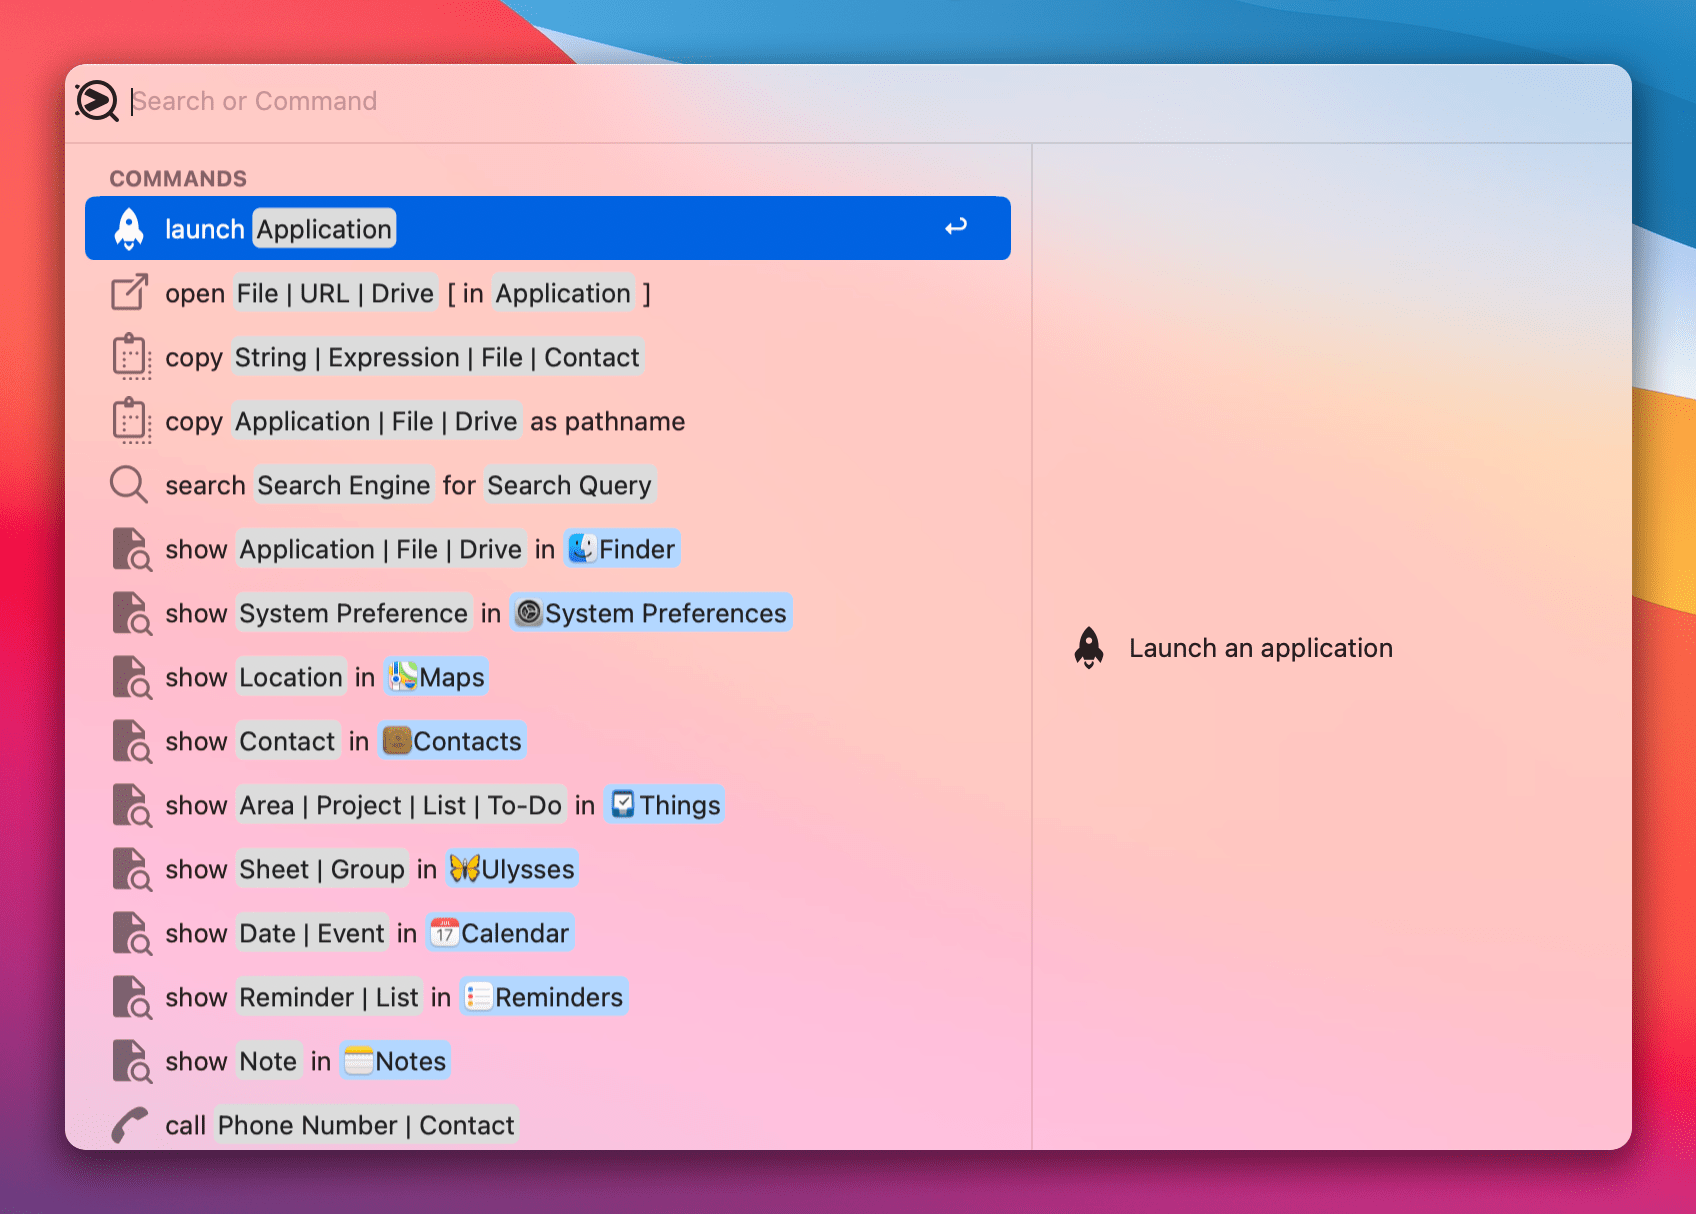Click 'Application | File | Drive' in the show row

coord(381,549)
